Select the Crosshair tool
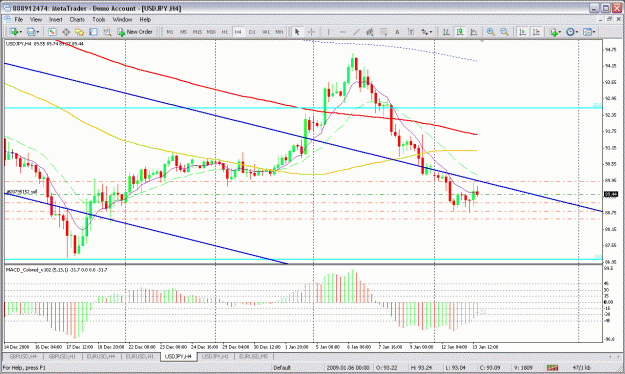Image resolution: width=625 pixels, height=374 pixels. [311, 32]
